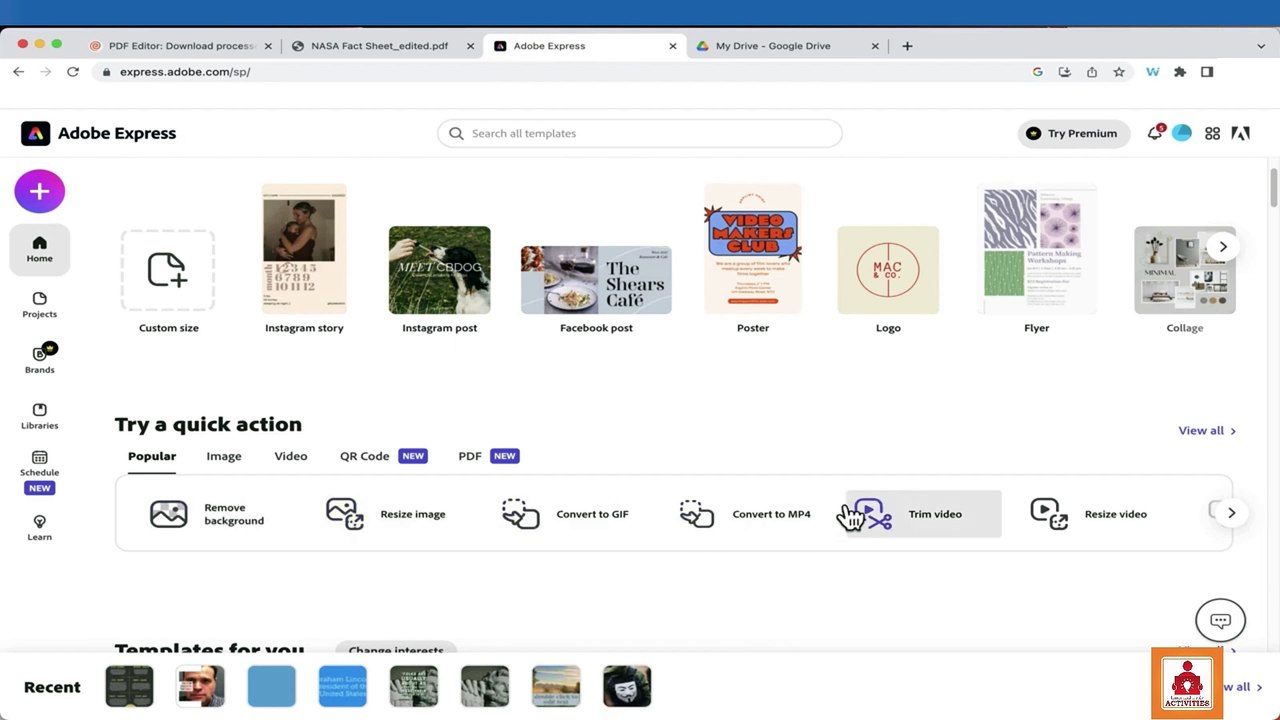The image size is (1280, 720).
Task: Open the notifications bell
Action: click(1155, 133)
